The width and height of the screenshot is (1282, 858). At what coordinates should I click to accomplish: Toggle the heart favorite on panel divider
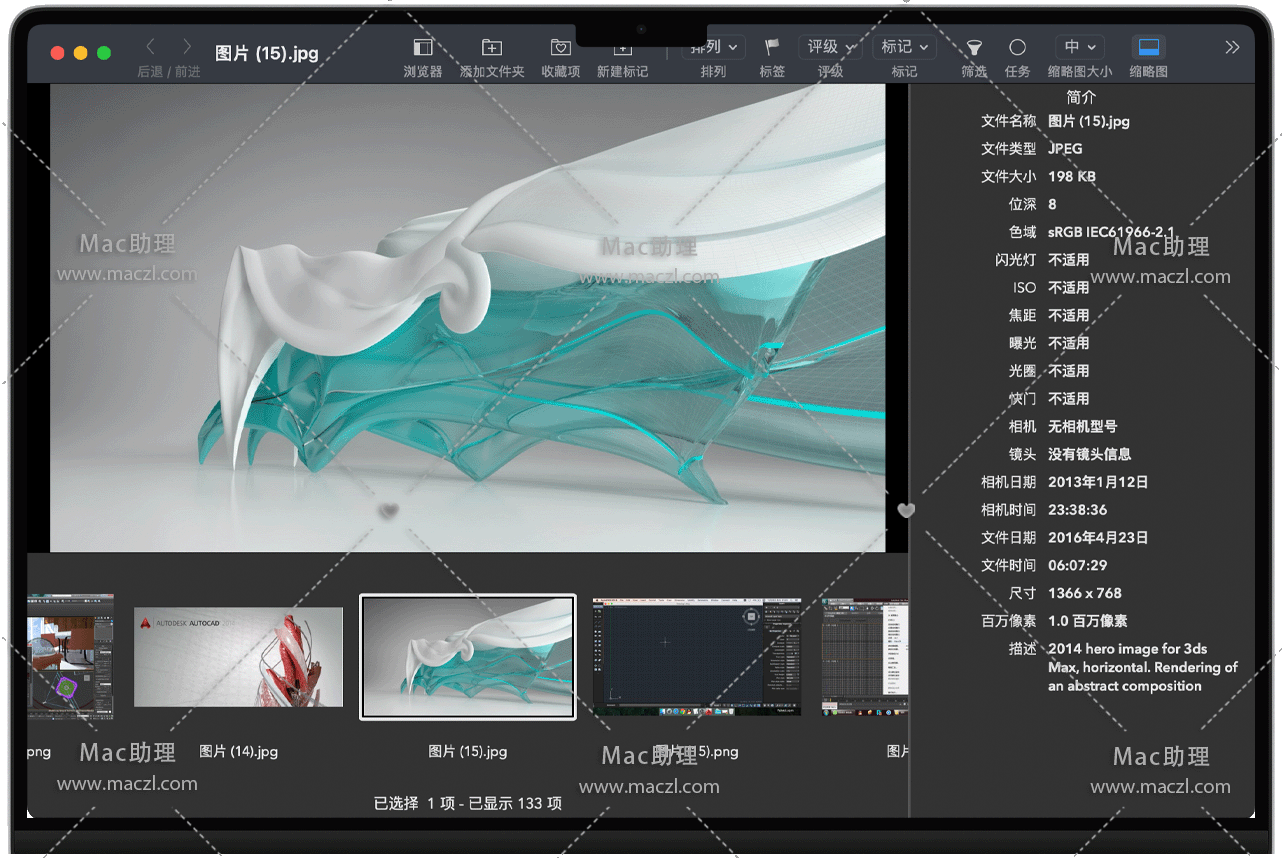point(906,511)
